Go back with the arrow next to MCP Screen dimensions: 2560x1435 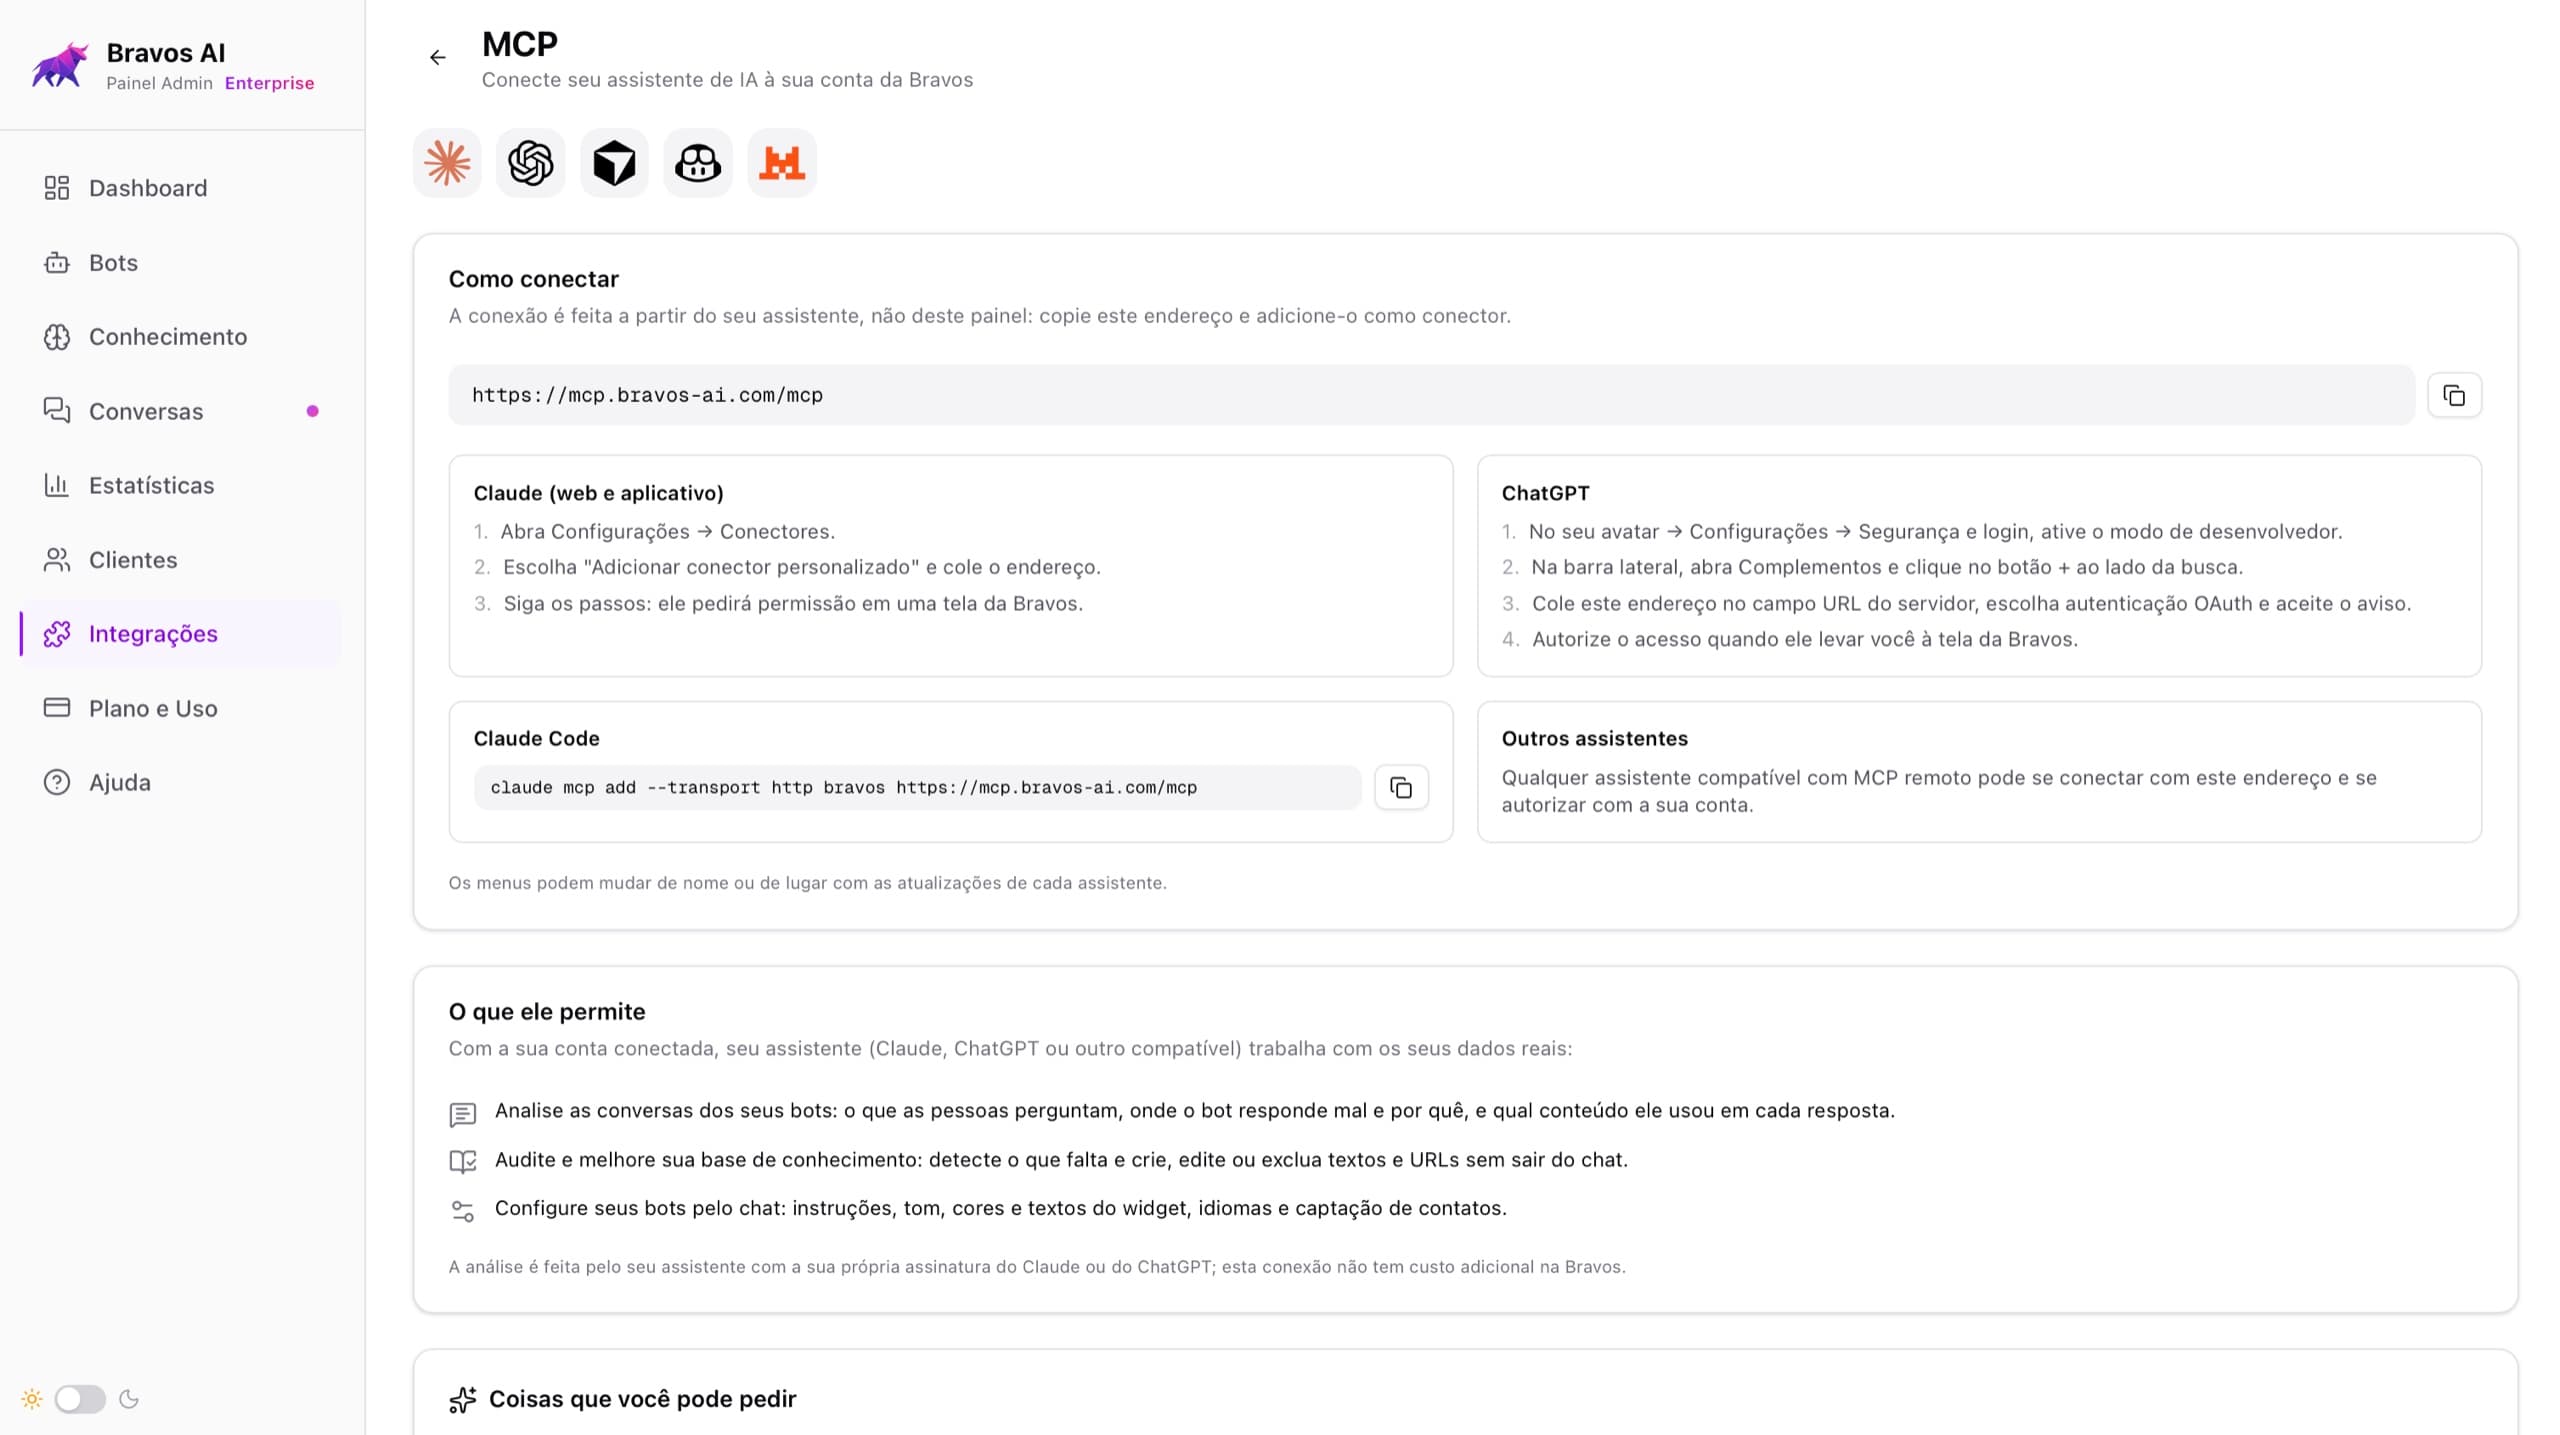[x=437, y=58]
